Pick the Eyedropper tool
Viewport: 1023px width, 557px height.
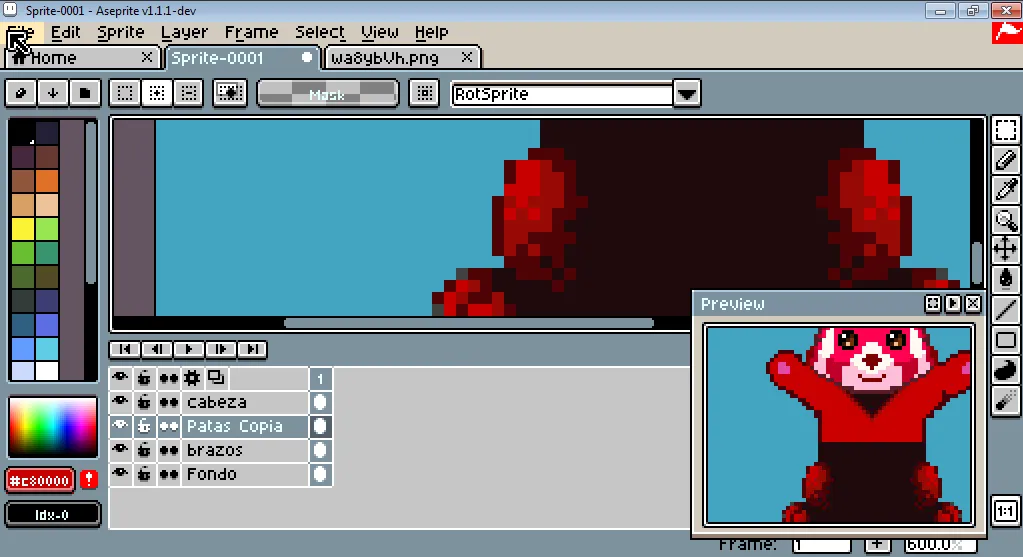(1005, 190)
